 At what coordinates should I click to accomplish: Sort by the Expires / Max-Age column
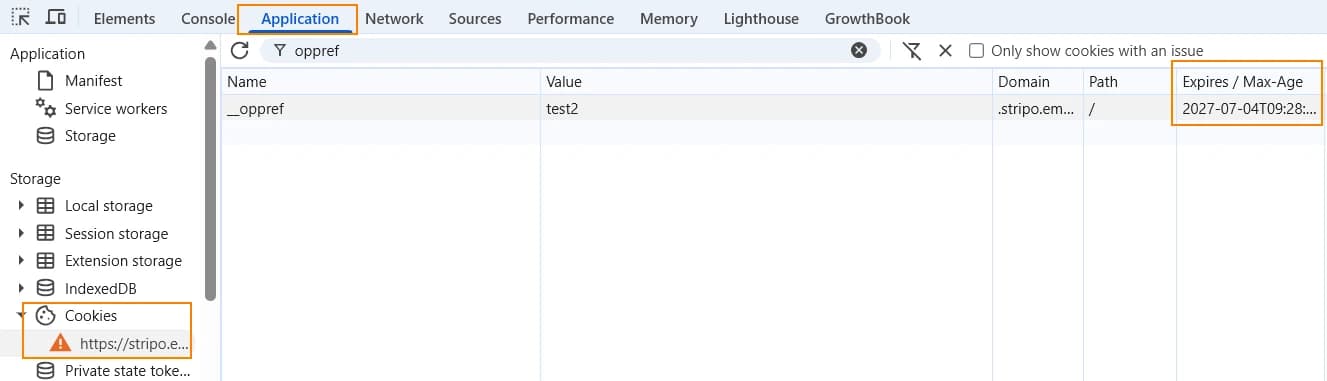tap(1251, 82)
